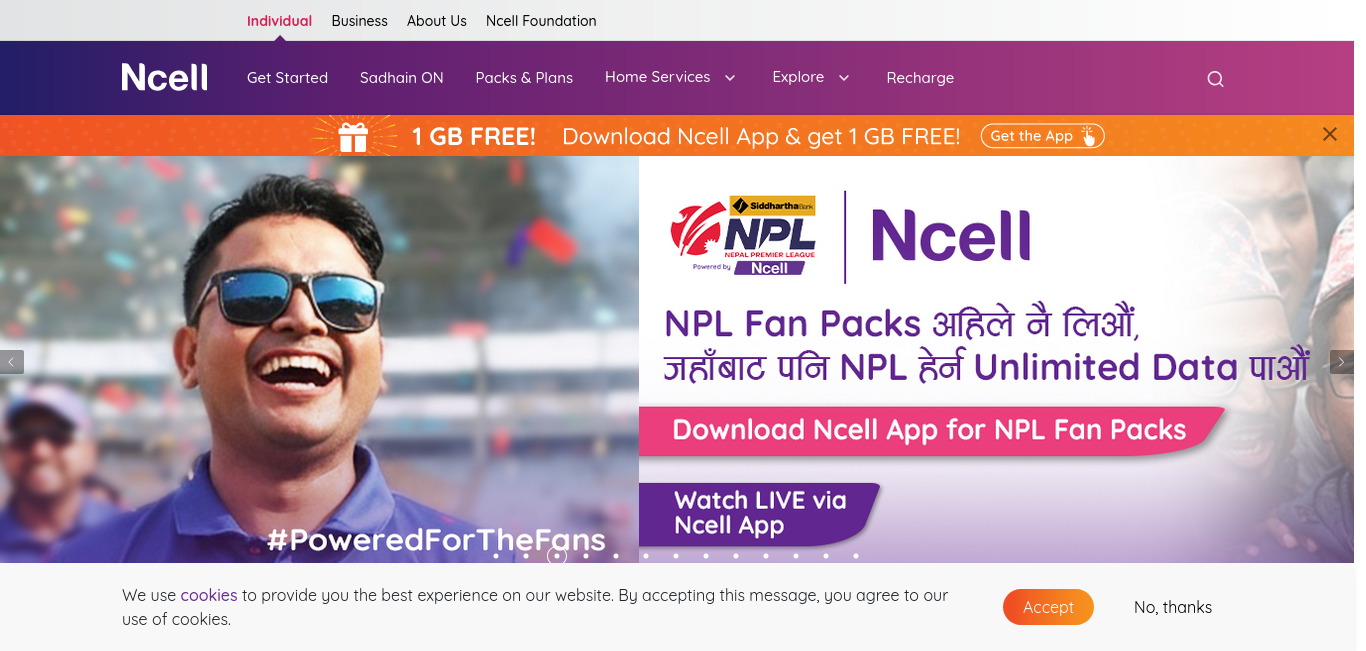Screen dimensions: 1366x651
Task: Click the NPL league logo in banner
Action: (744, 235)
